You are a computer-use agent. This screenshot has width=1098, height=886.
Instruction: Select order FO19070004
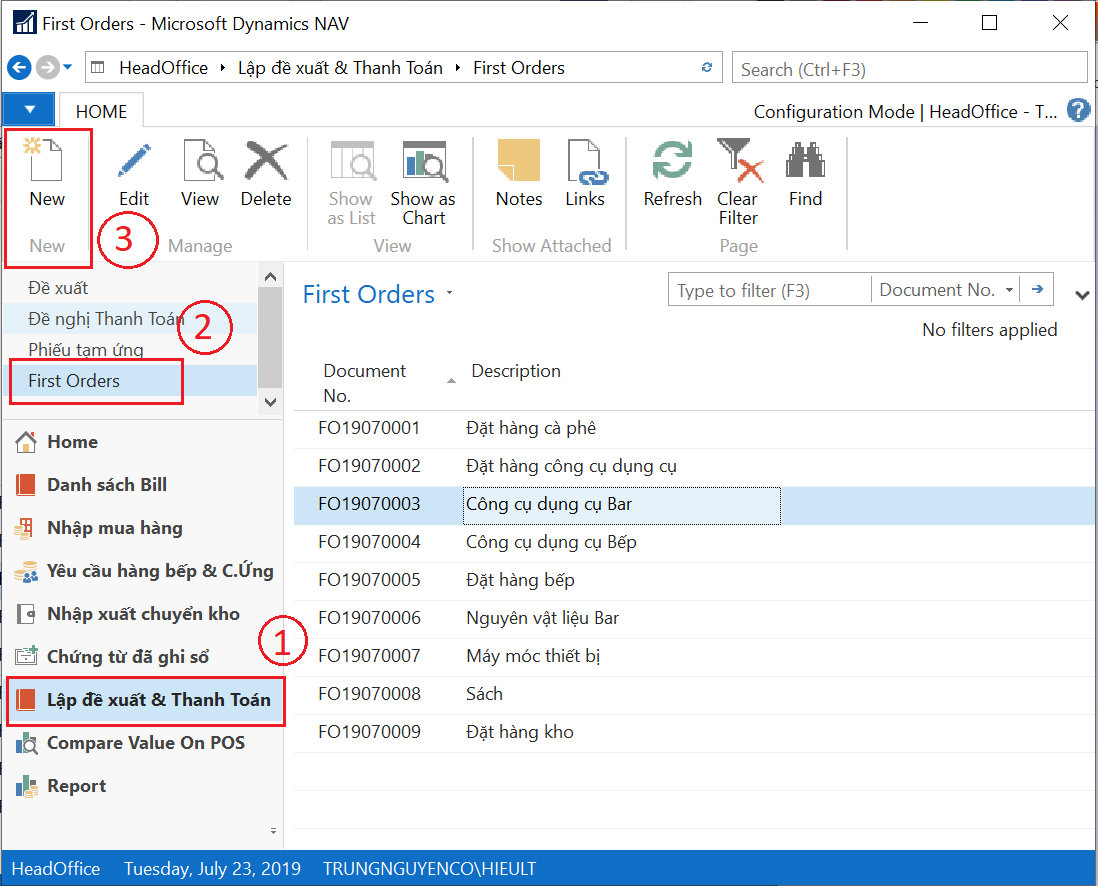click(693, 542)
